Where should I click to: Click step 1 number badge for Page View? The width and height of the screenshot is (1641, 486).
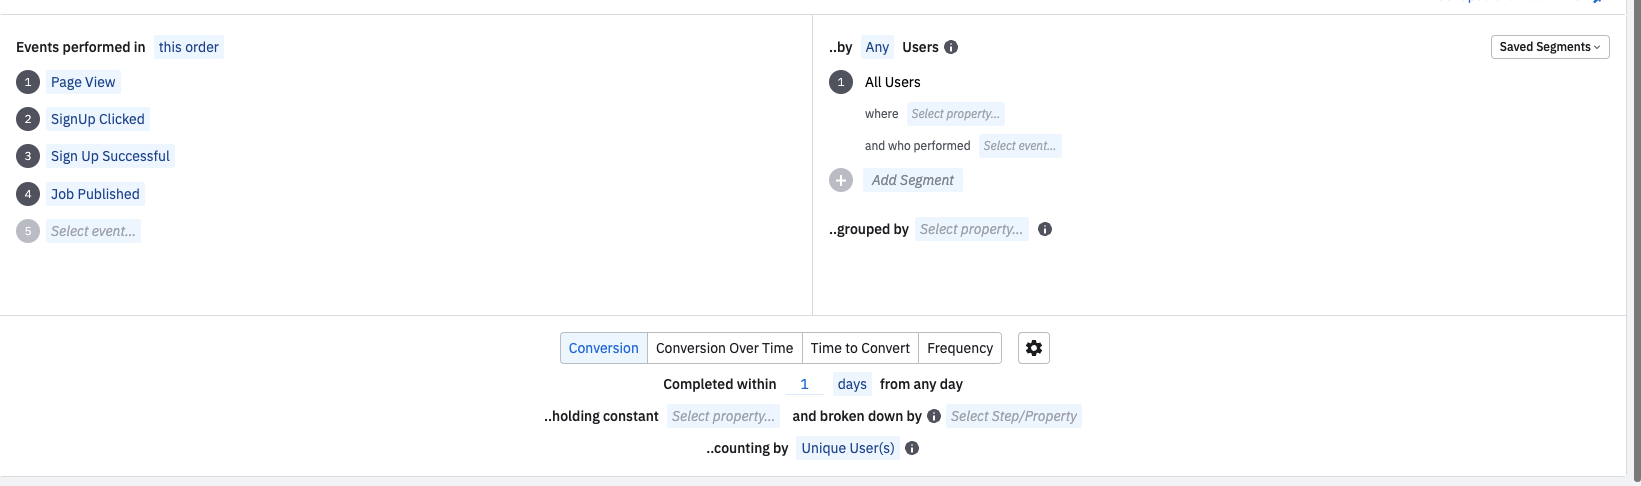tap(28, 82)
